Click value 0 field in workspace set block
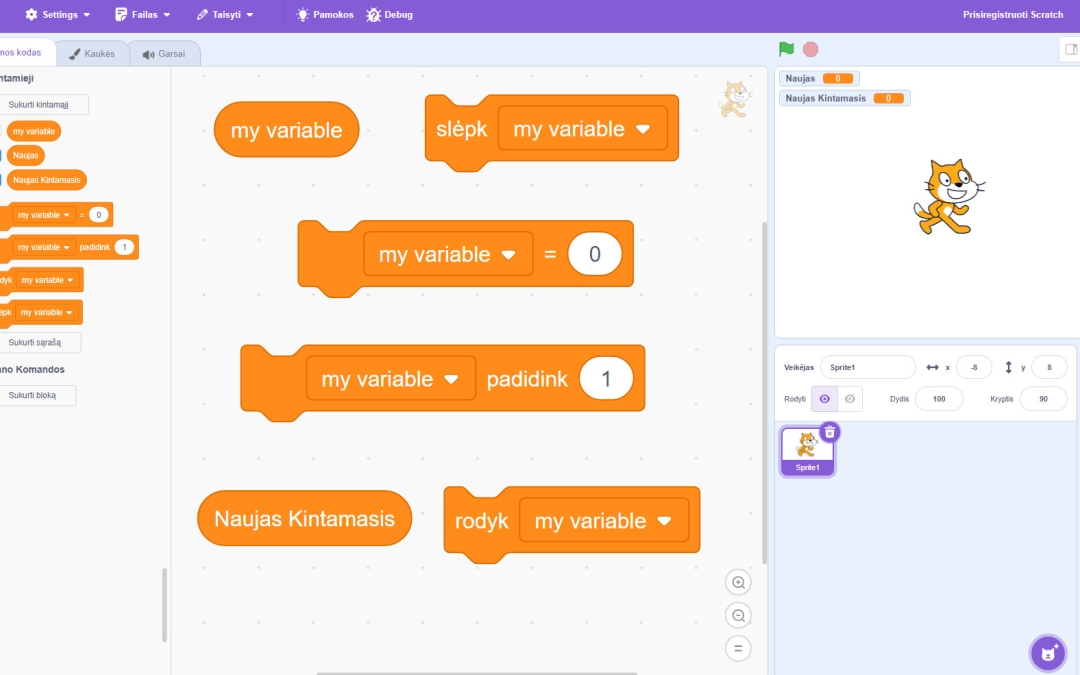Screen dimensions: 1080x675 [594, 254]
